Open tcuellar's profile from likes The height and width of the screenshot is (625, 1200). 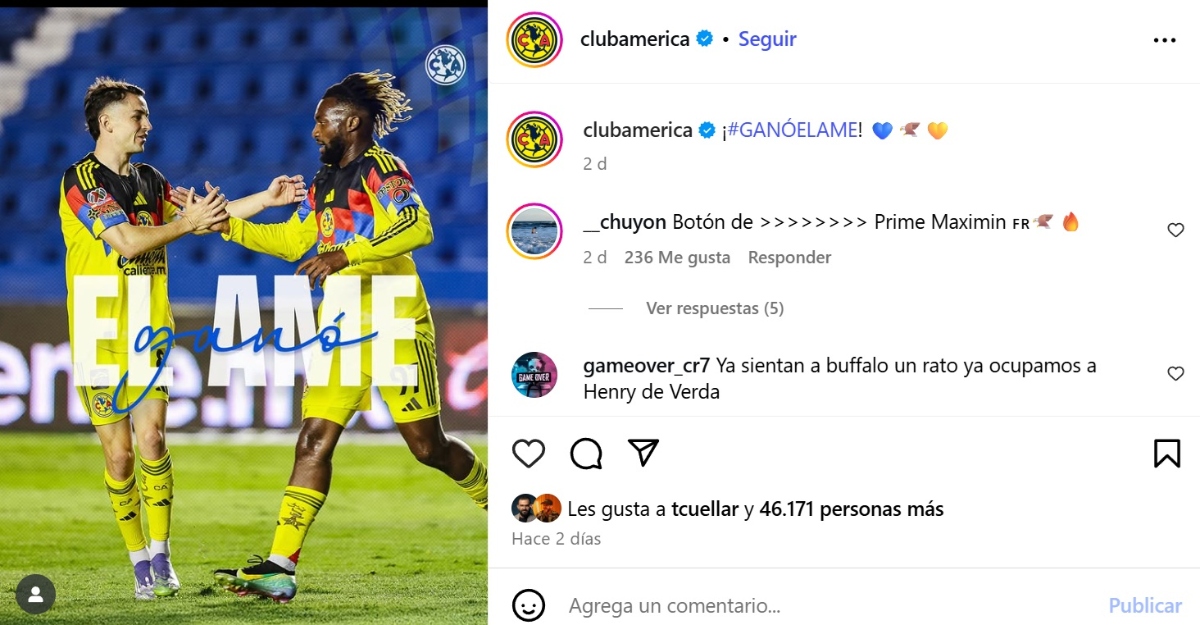click(x=706, y=509)
